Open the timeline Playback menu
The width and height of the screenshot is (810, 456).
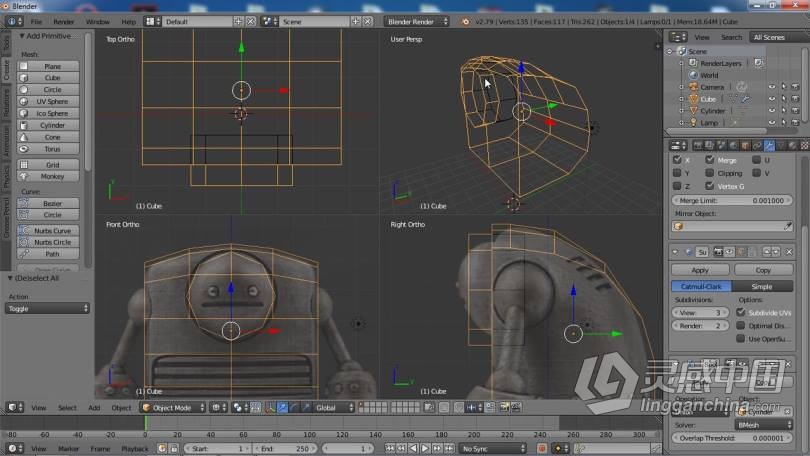[135, 448]
